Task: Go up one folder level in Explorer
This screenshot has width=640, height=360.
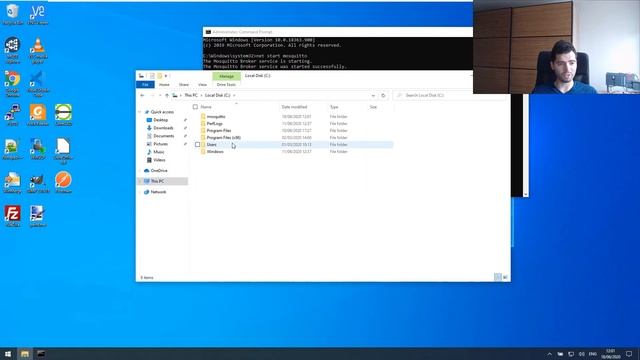Action: pos(167,95)
